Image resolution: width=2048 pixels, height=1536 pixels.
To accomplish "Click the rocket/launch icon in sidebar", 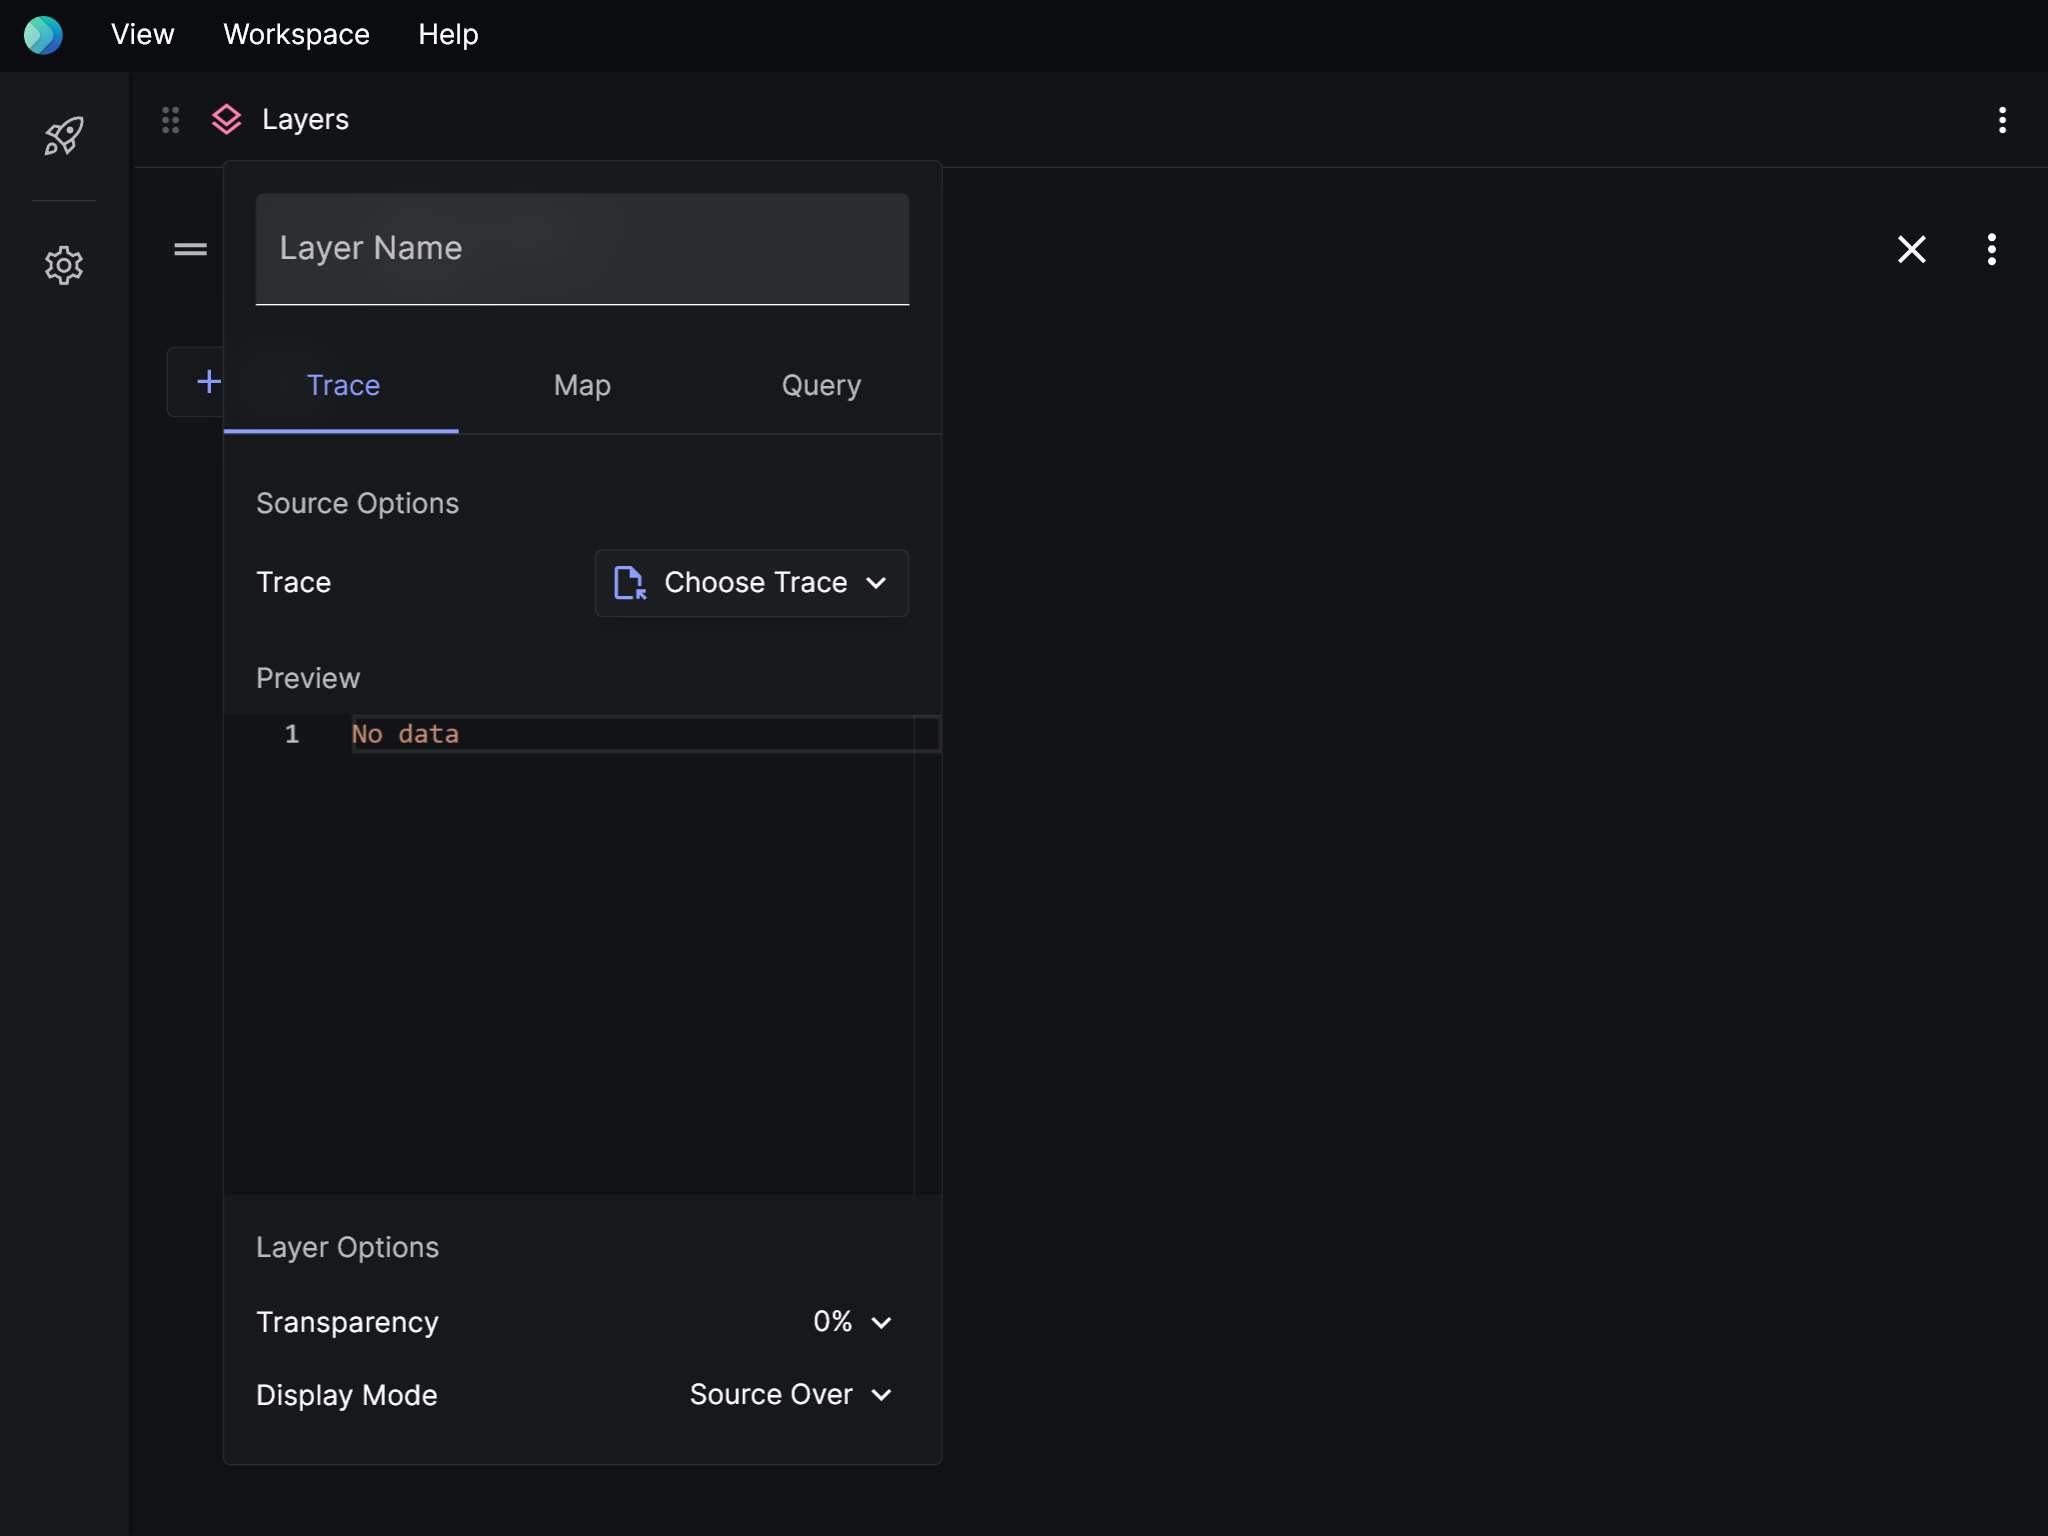I will click(x=65, y=136).
